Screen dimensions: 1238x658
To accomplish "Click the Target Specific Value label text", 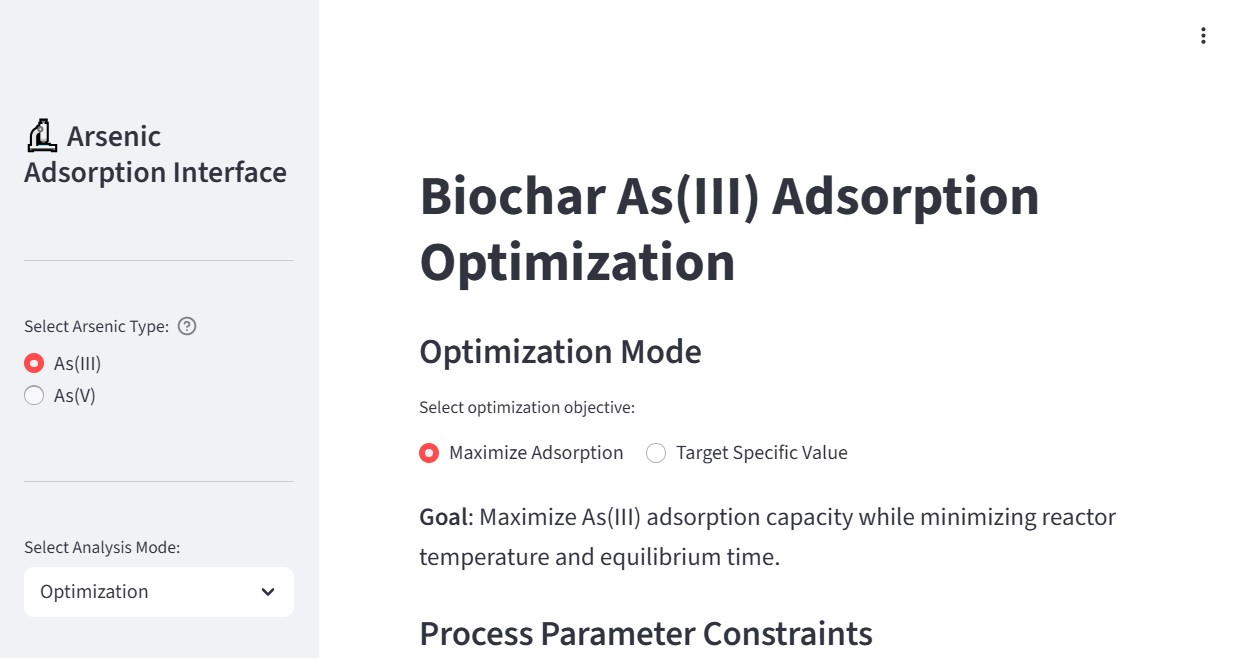I will pos(761,453).
